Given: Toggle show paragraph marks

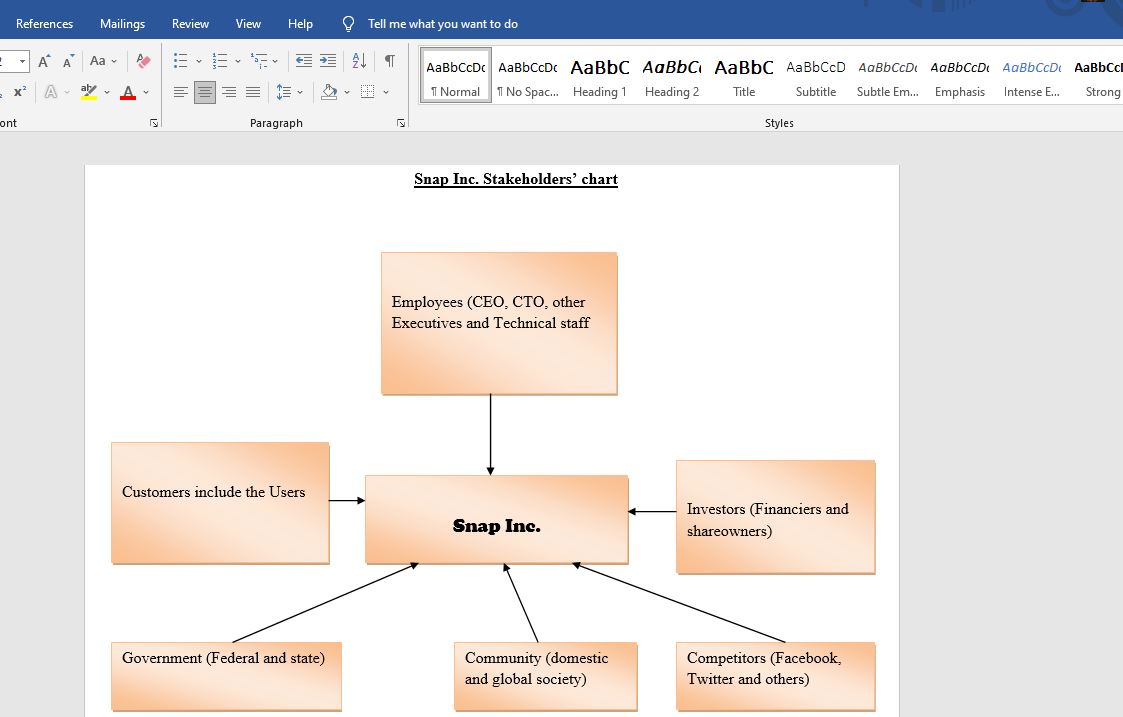Looking at the screenshot, I should coord(390,61).
